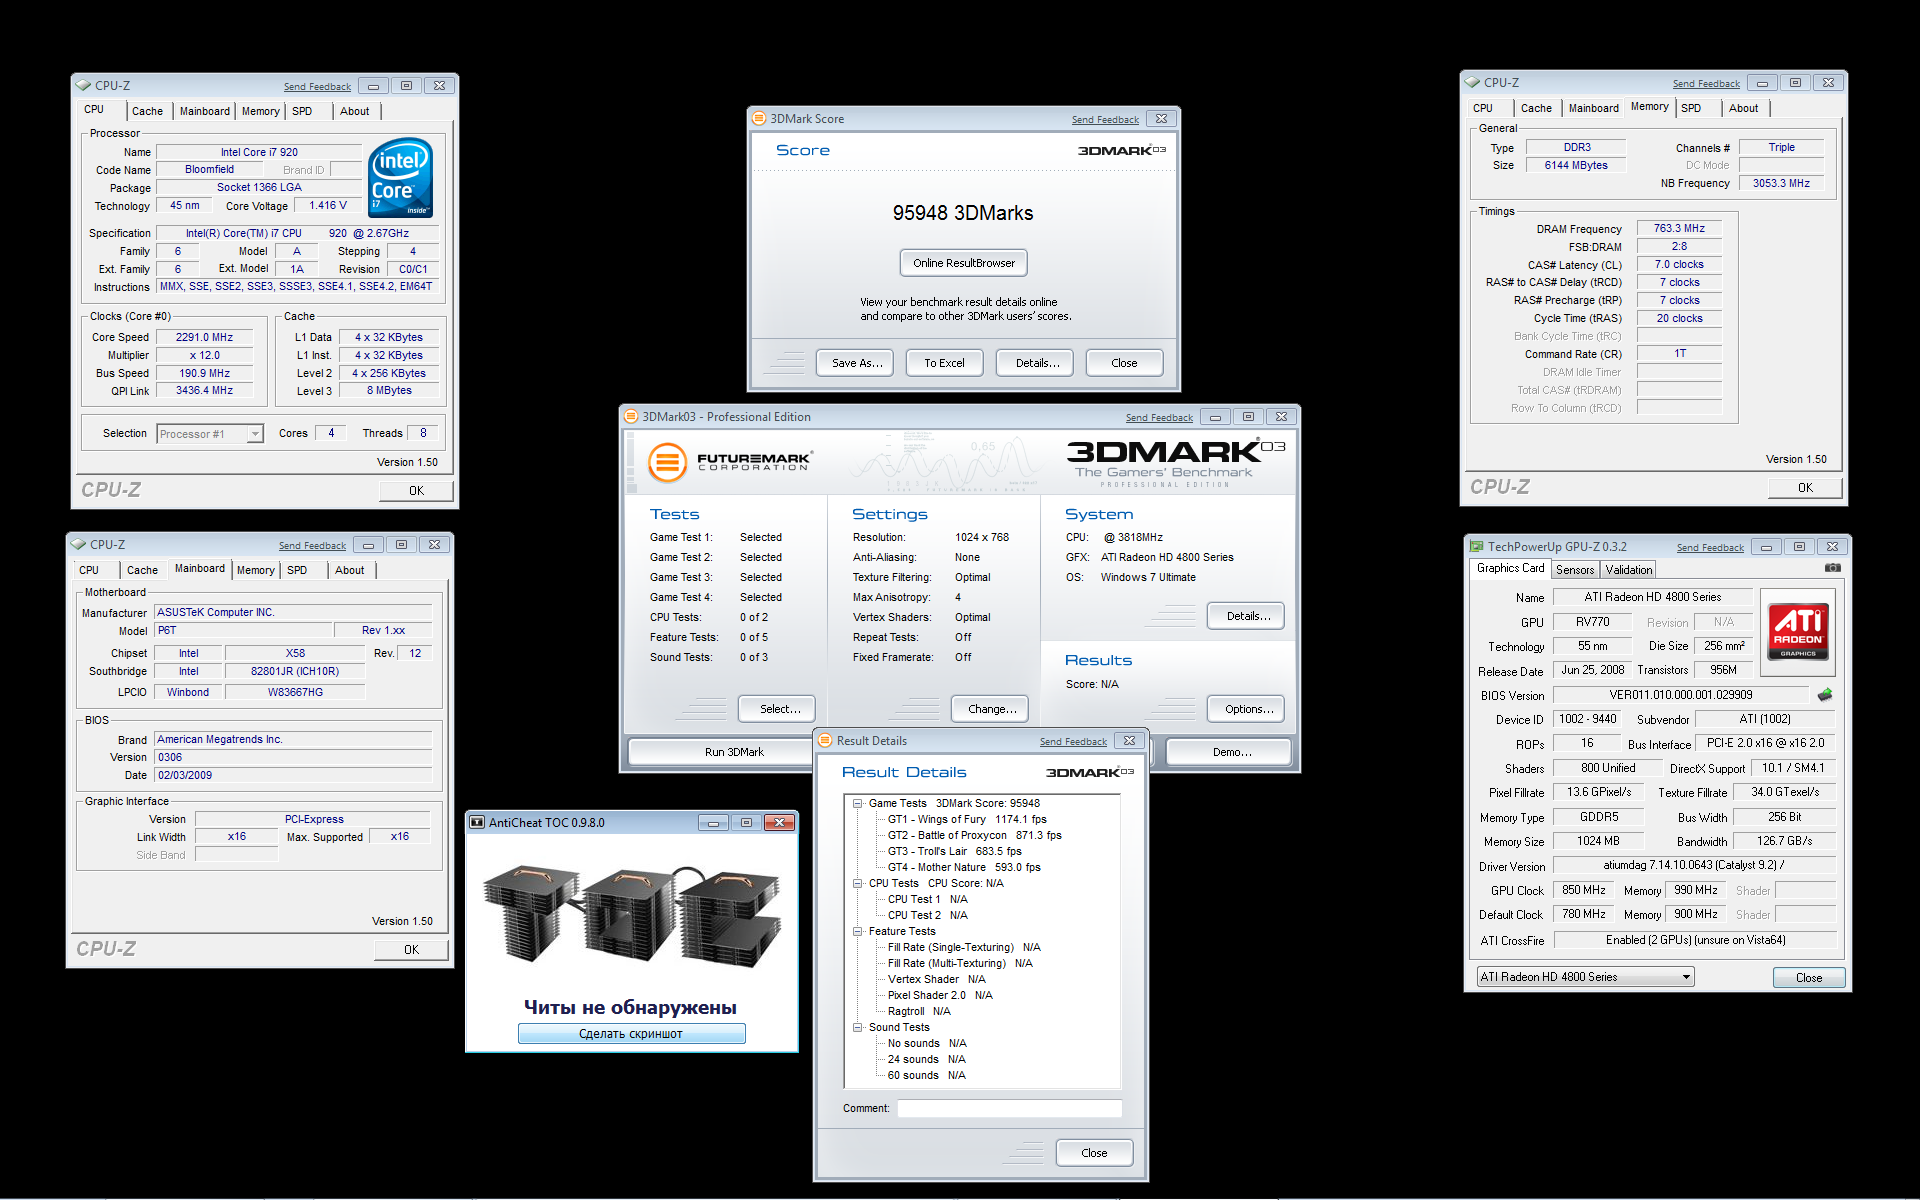Click Send Feedback in 3DMark Score window
The height and width of the screenshot is (1200, 1920).
[x=1105, y=120]
